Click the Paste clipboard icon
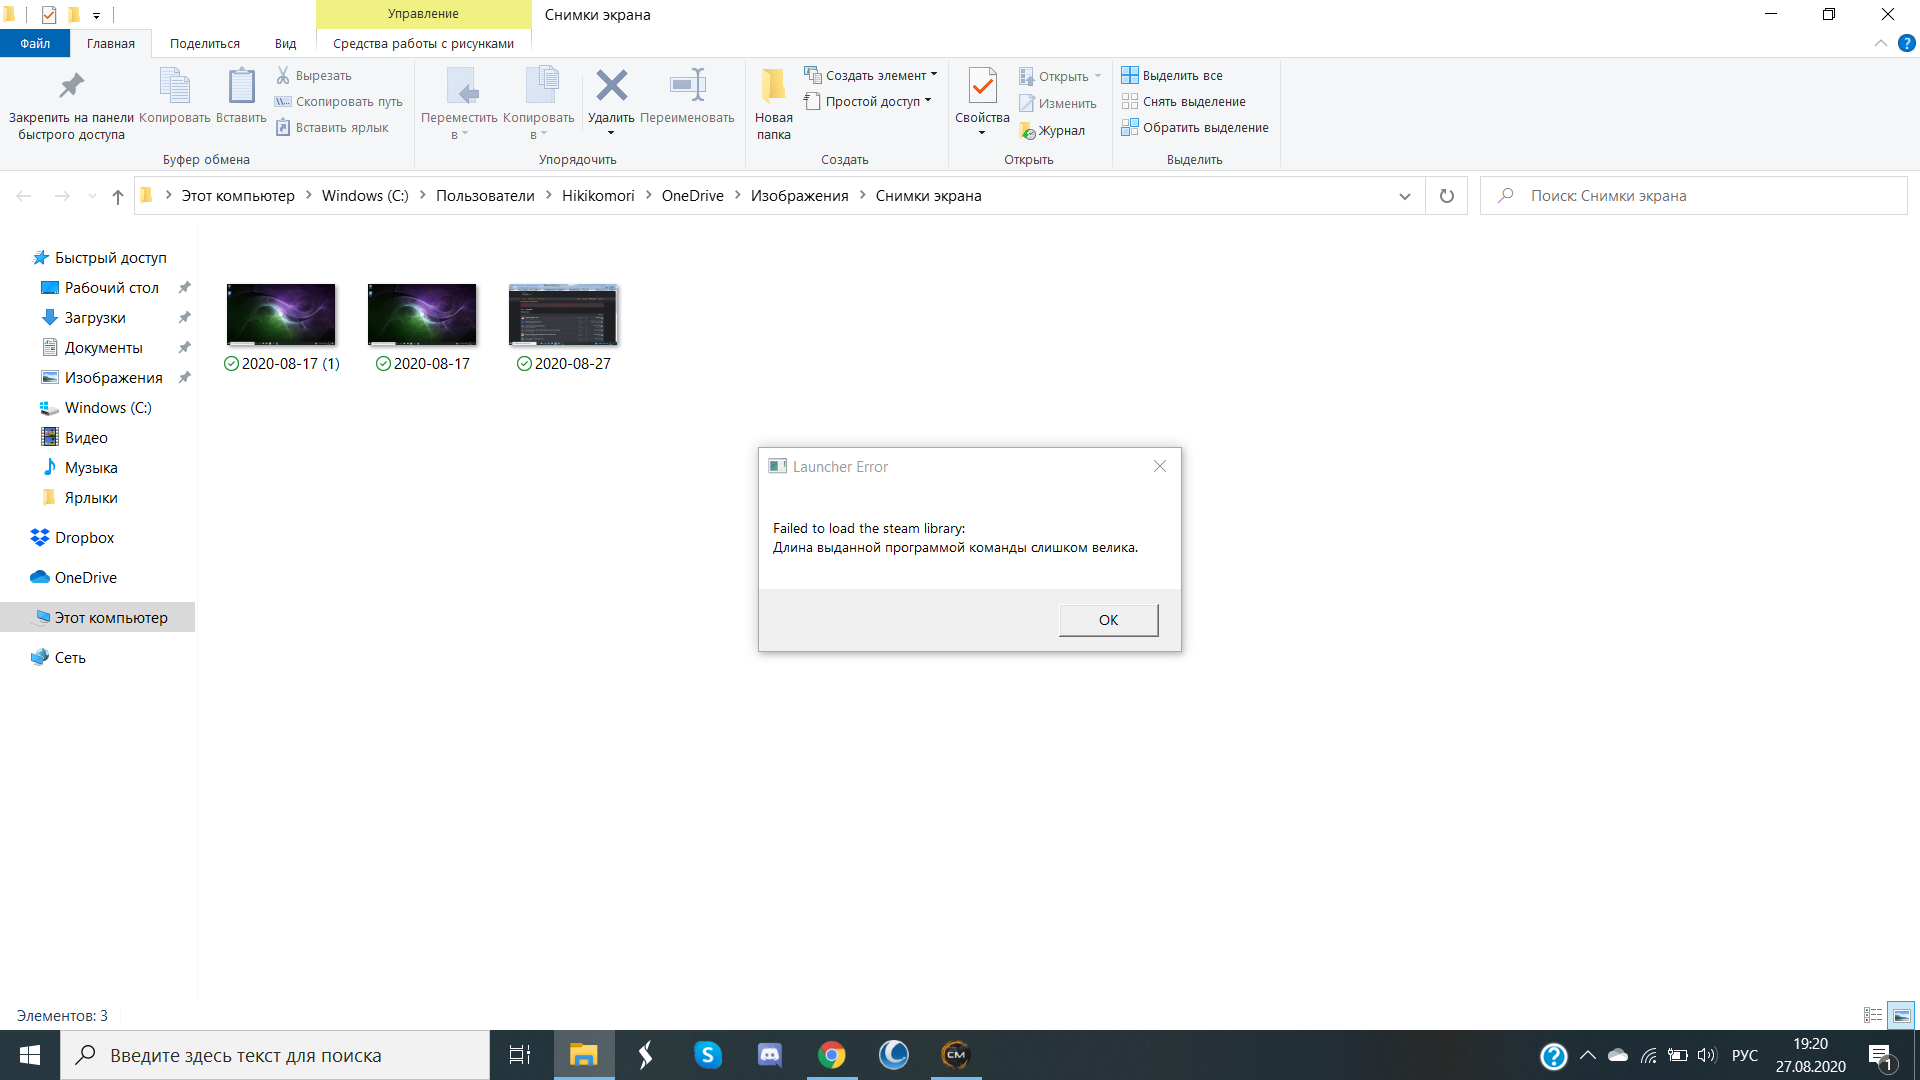This screenshot has width=1920, height=1080. pos(241,96)
